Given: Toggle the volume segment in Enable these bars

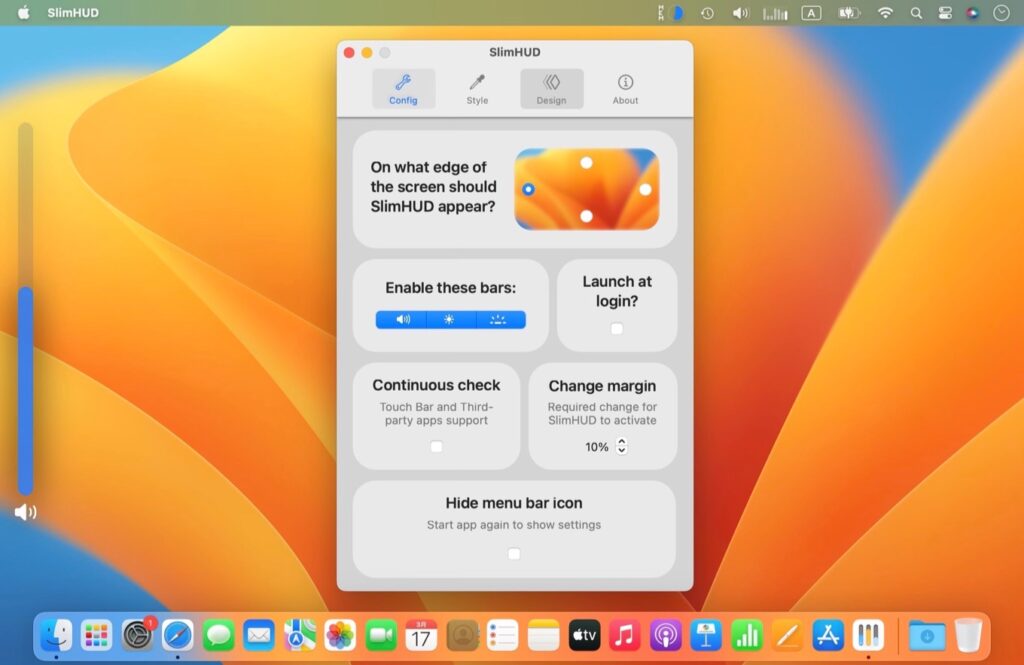Looking at the screenshot, I should [x=402, y=319].
